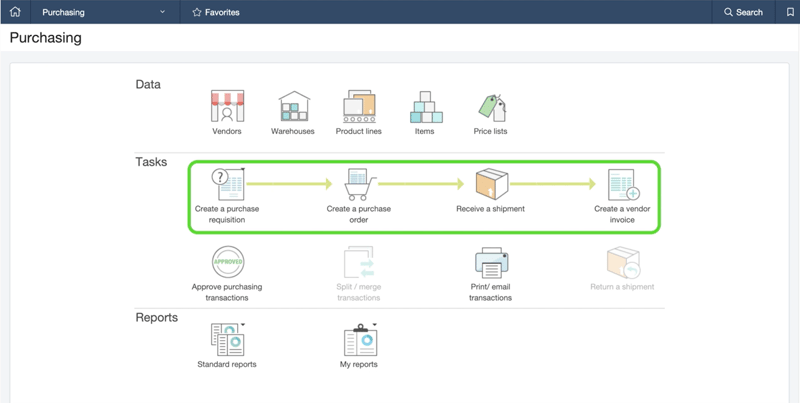
Task: Click the bookmark icon in top bar
Action: [x=790, y=12]
